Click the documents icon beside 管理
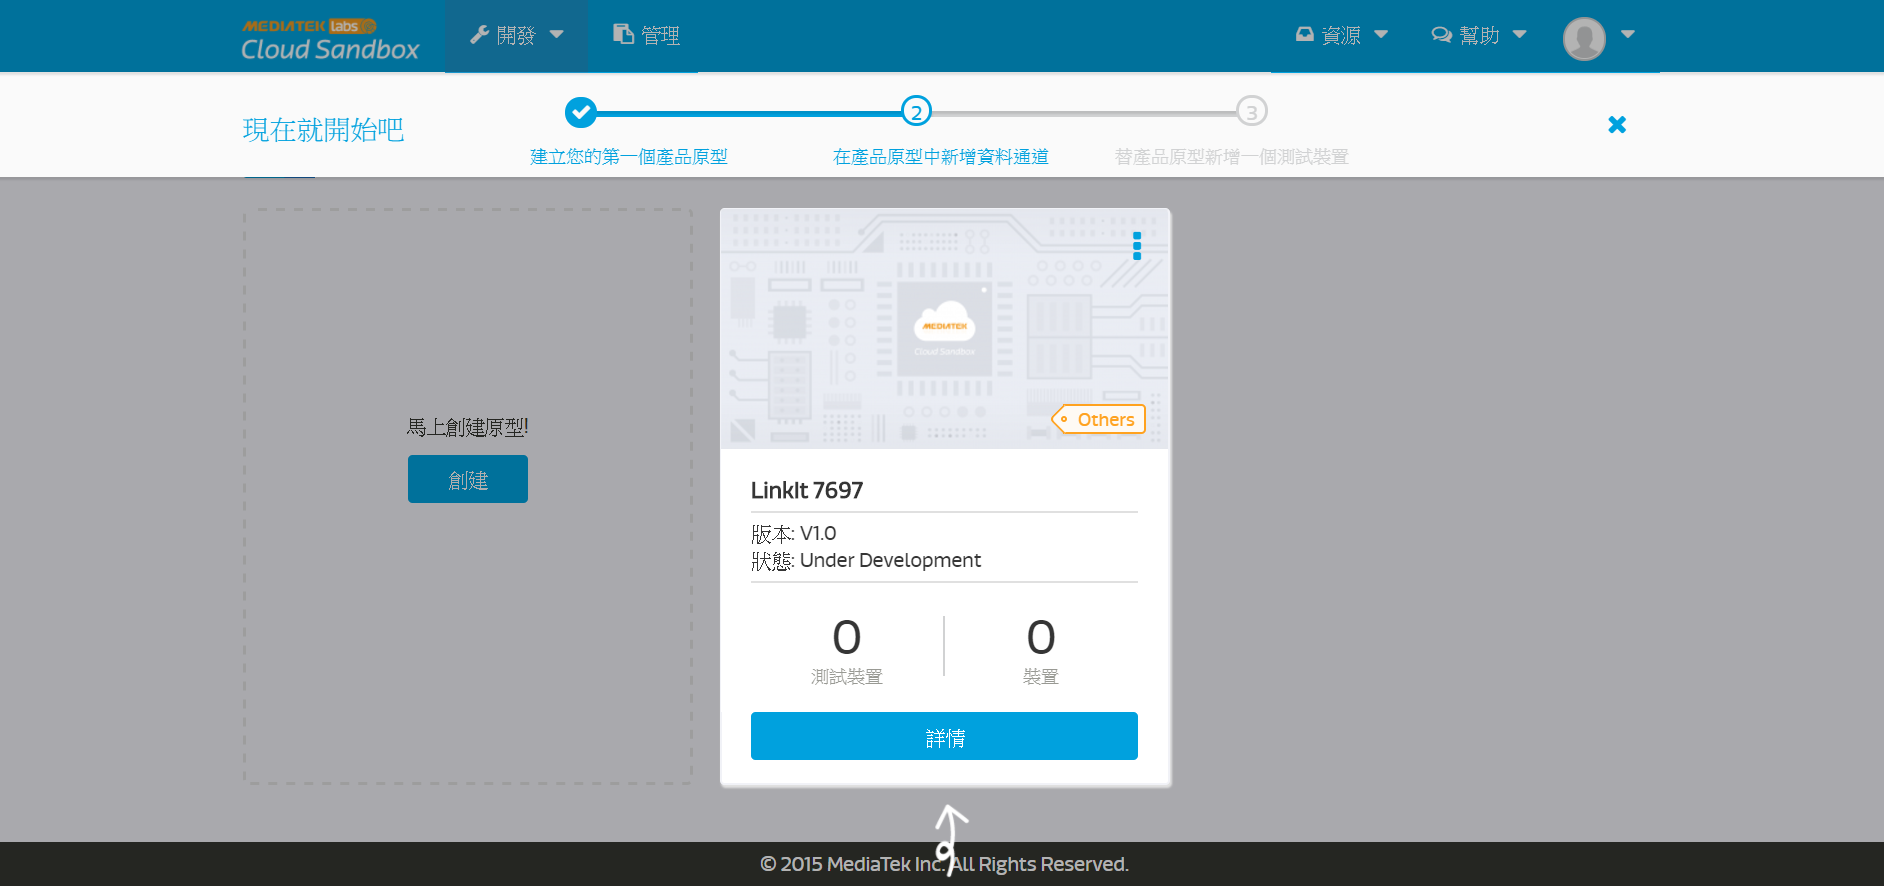The width and height of the screenshot is (1884, 886). [623, 34]
